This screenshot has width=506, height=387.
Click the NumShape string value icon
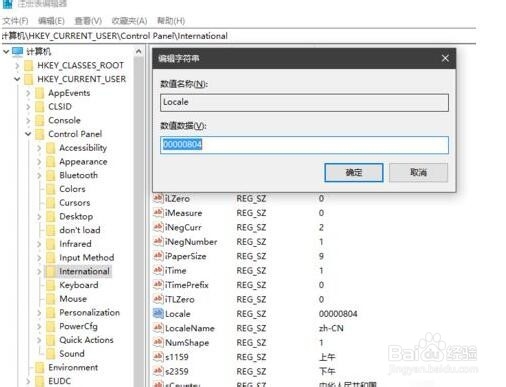pos(158,342)
